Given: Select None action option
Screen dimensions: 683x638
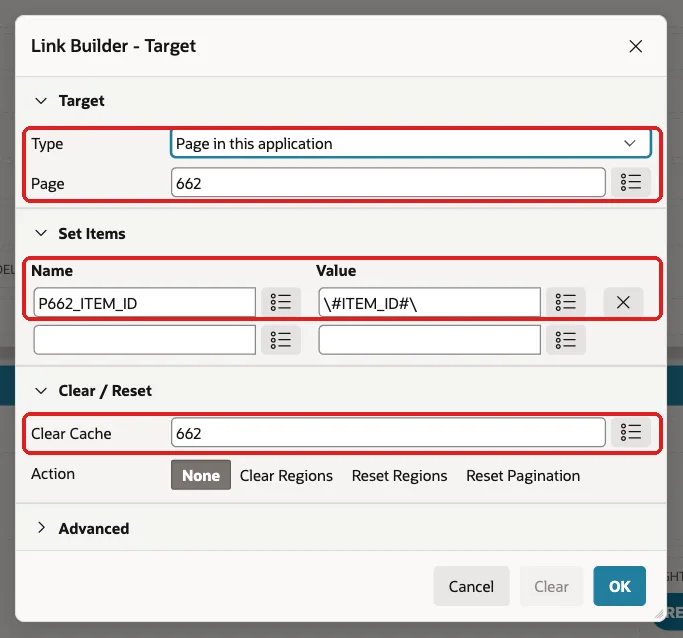Looking at the screenshot, I should 201,475.
